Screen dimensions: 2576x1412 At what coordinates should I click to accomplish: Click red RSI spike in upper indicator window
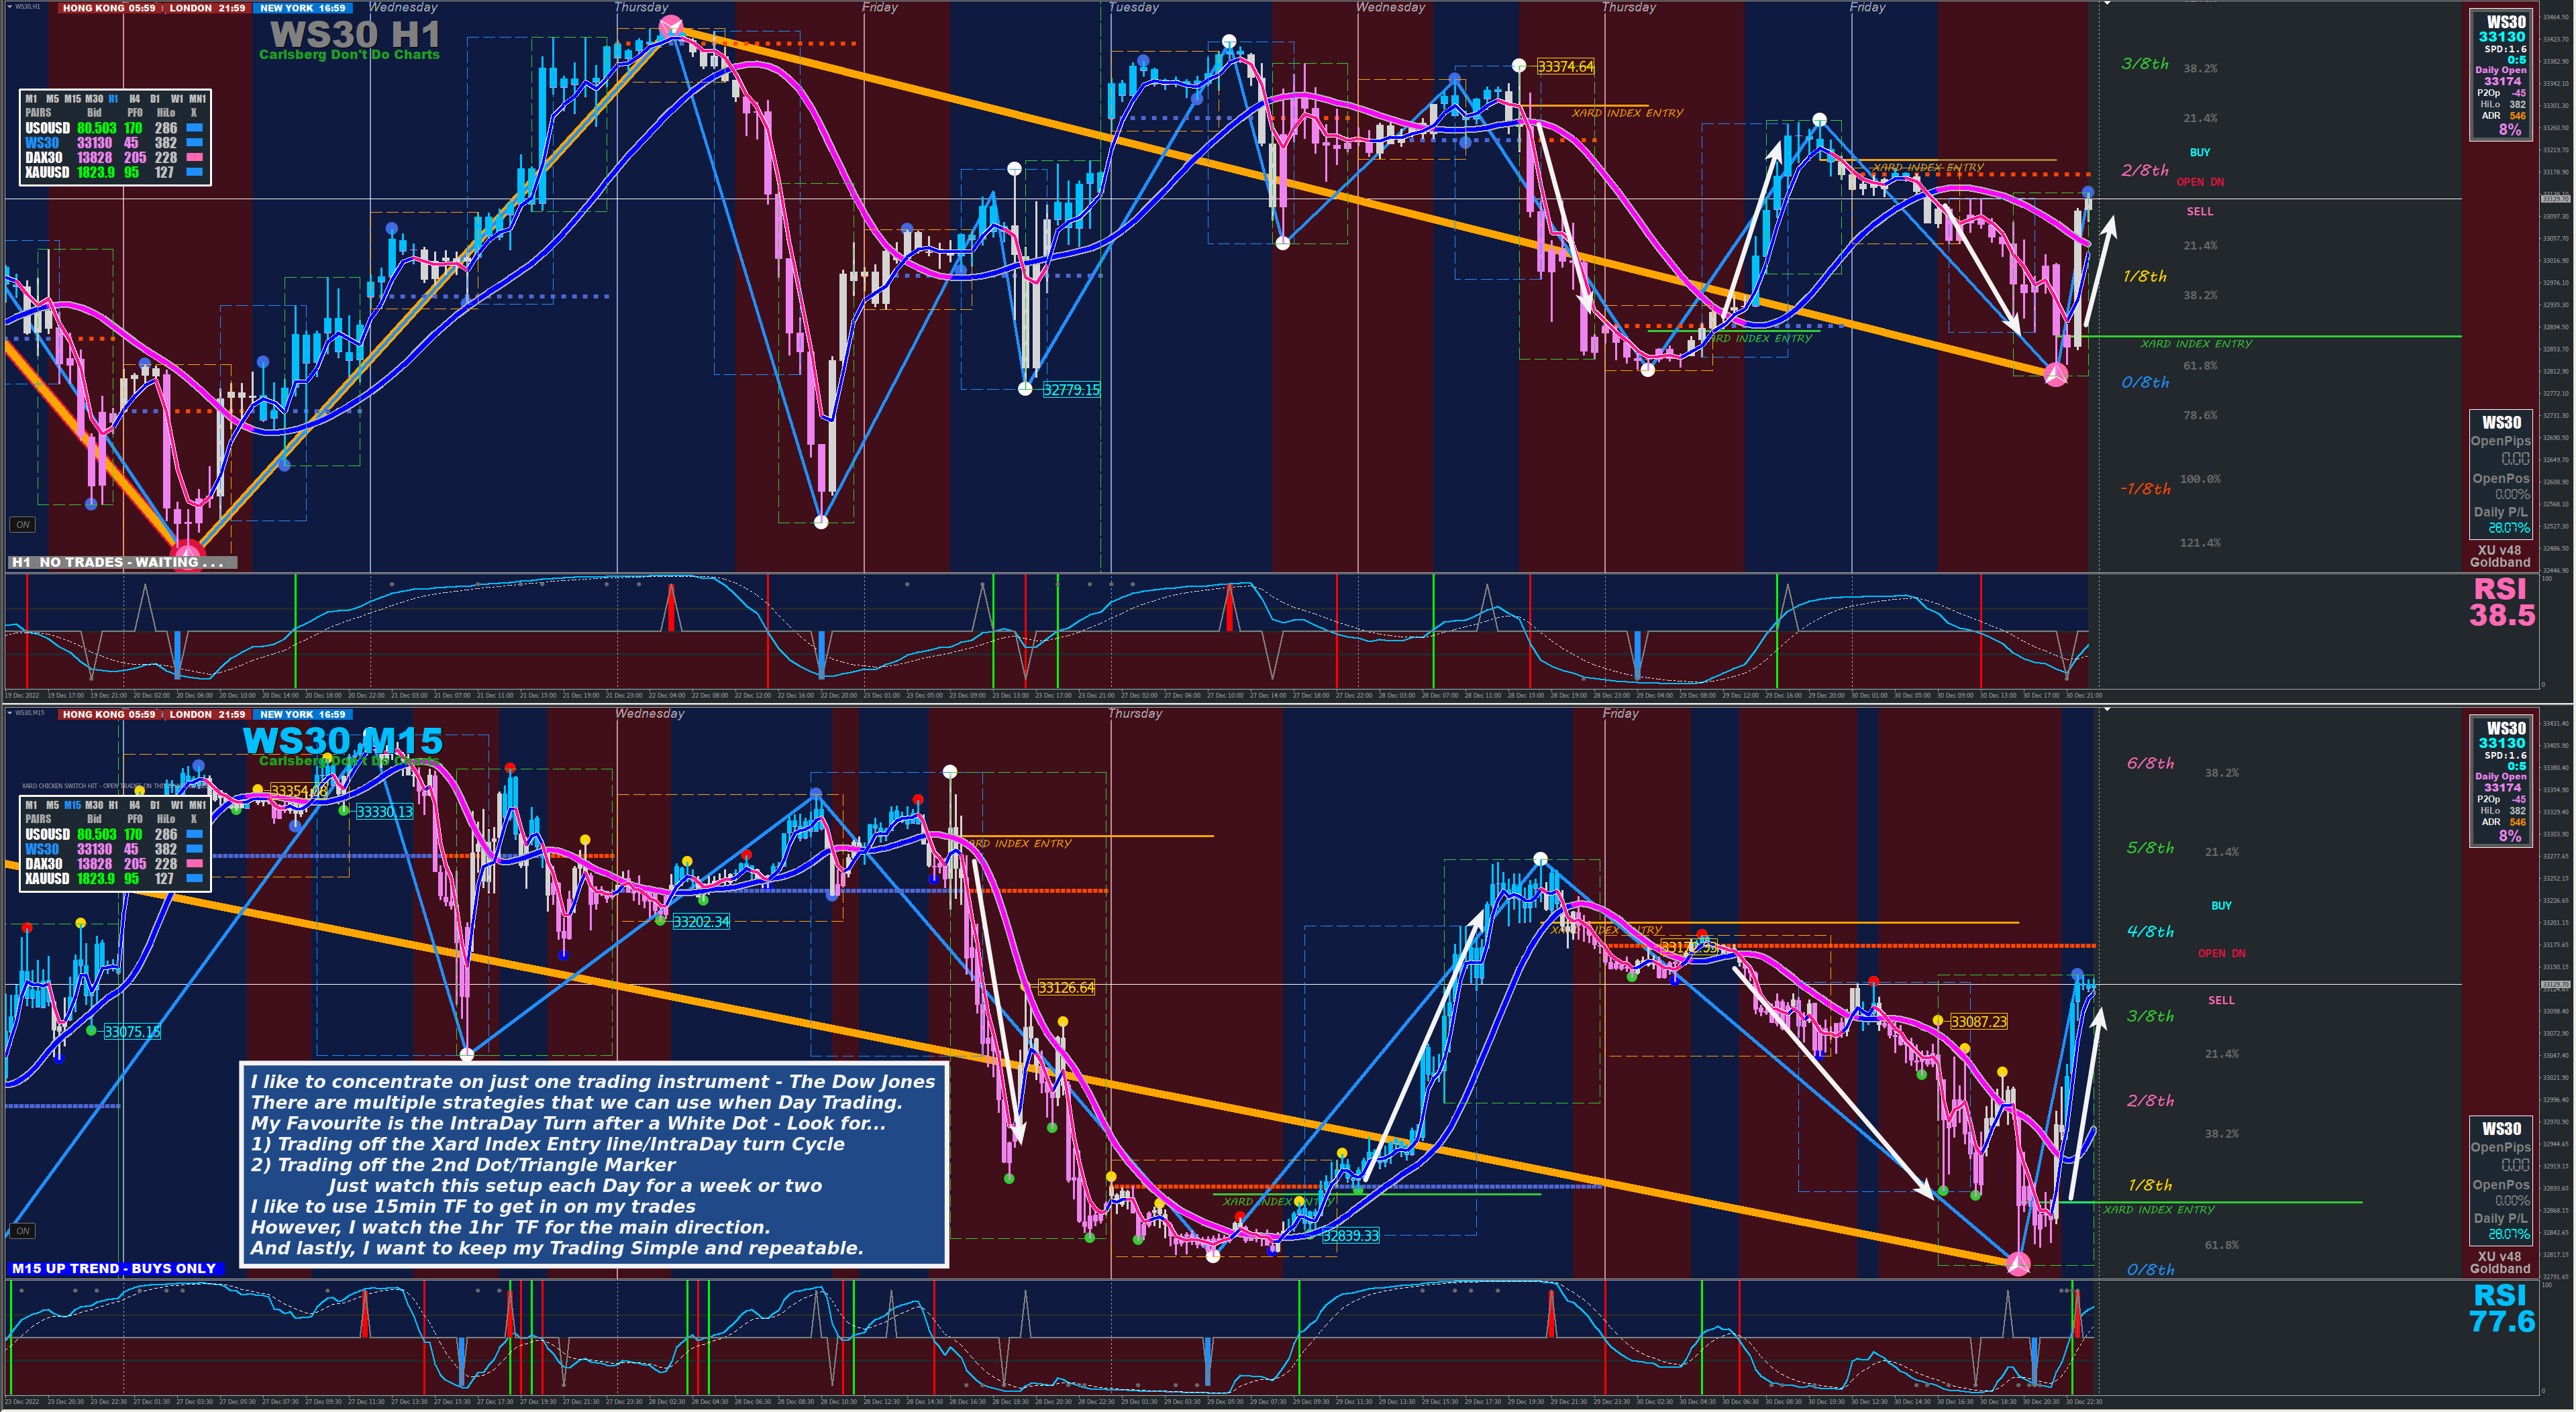pyautogui.click(x=671, y=608)
